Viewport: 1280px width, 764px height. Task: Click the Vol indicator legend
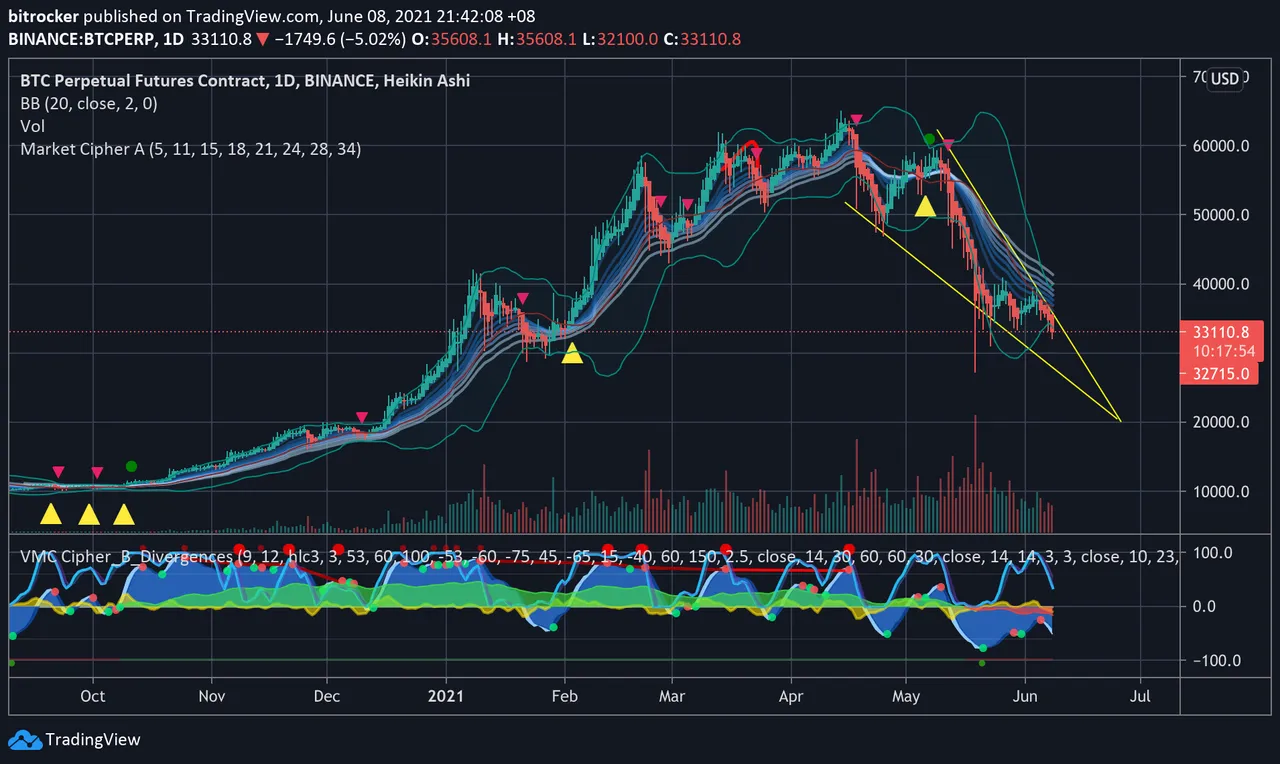(32, 126)
